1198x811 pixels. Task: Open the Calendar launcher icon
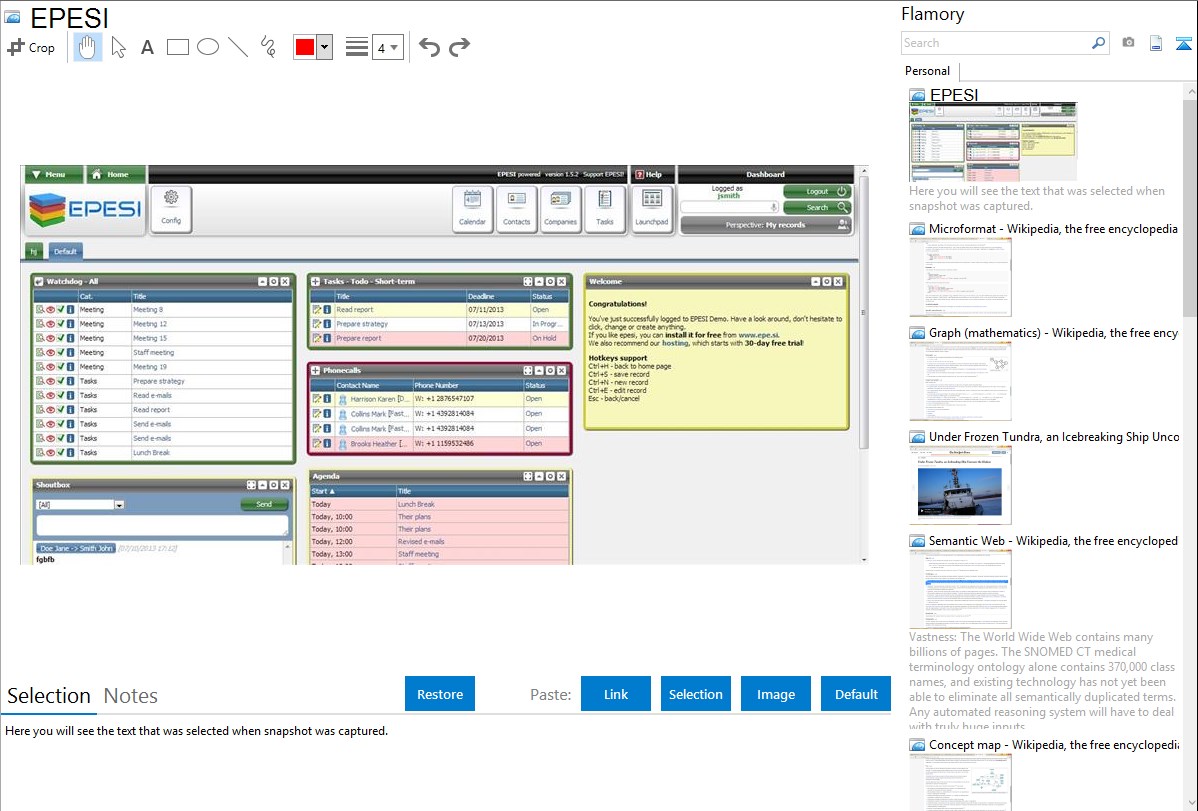click(x=472, y=208)
